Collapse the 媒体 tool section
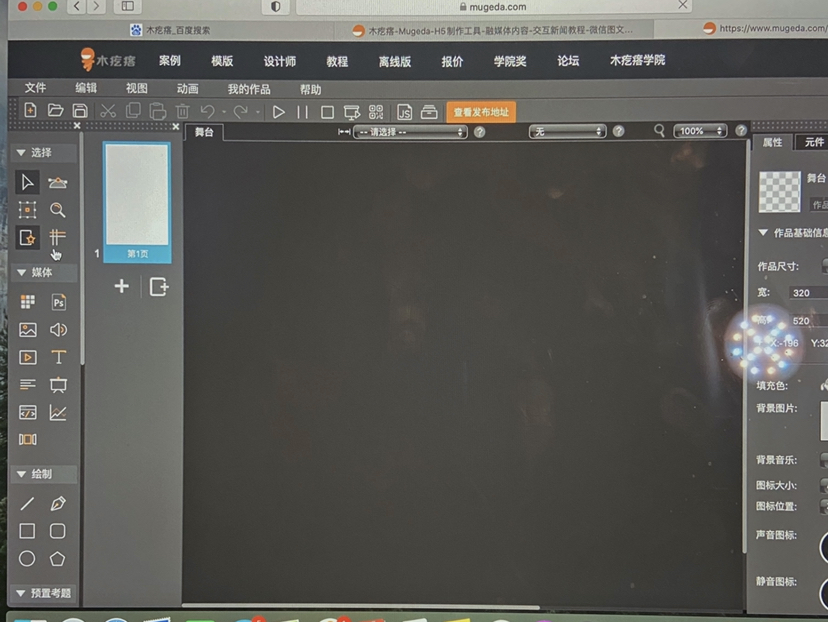The width and height of the screenshot is (828, 622). (x=21, y=272)
